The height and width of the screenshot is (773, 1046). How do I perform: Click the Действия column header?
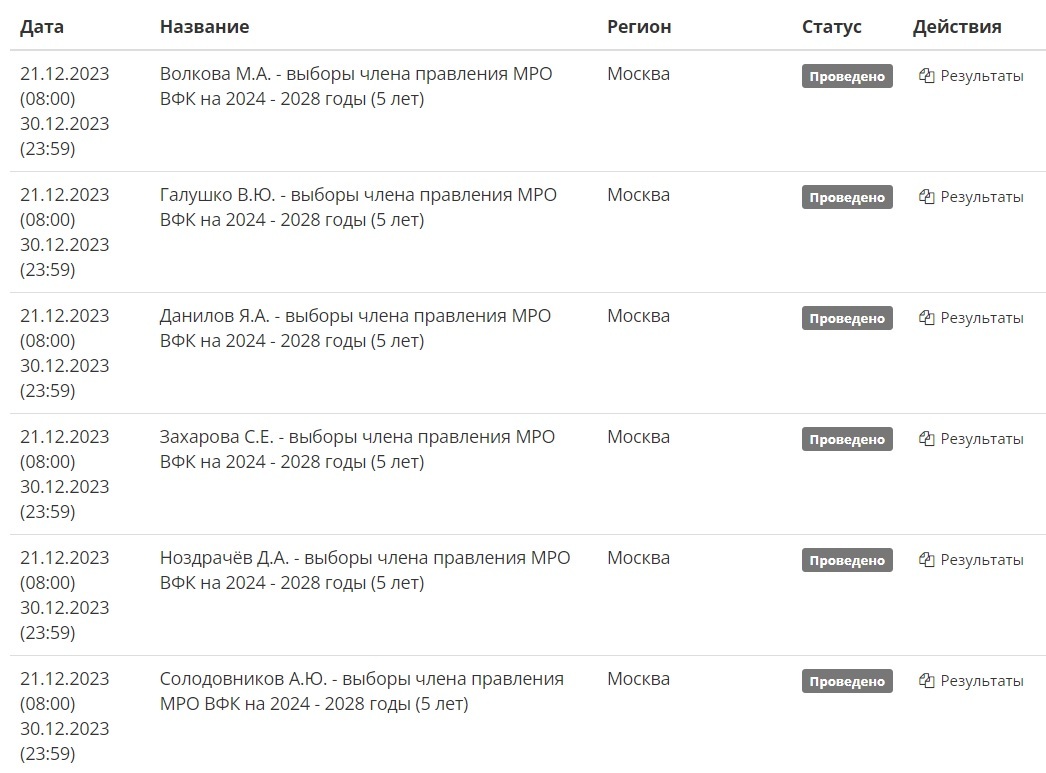pos(957,27)
